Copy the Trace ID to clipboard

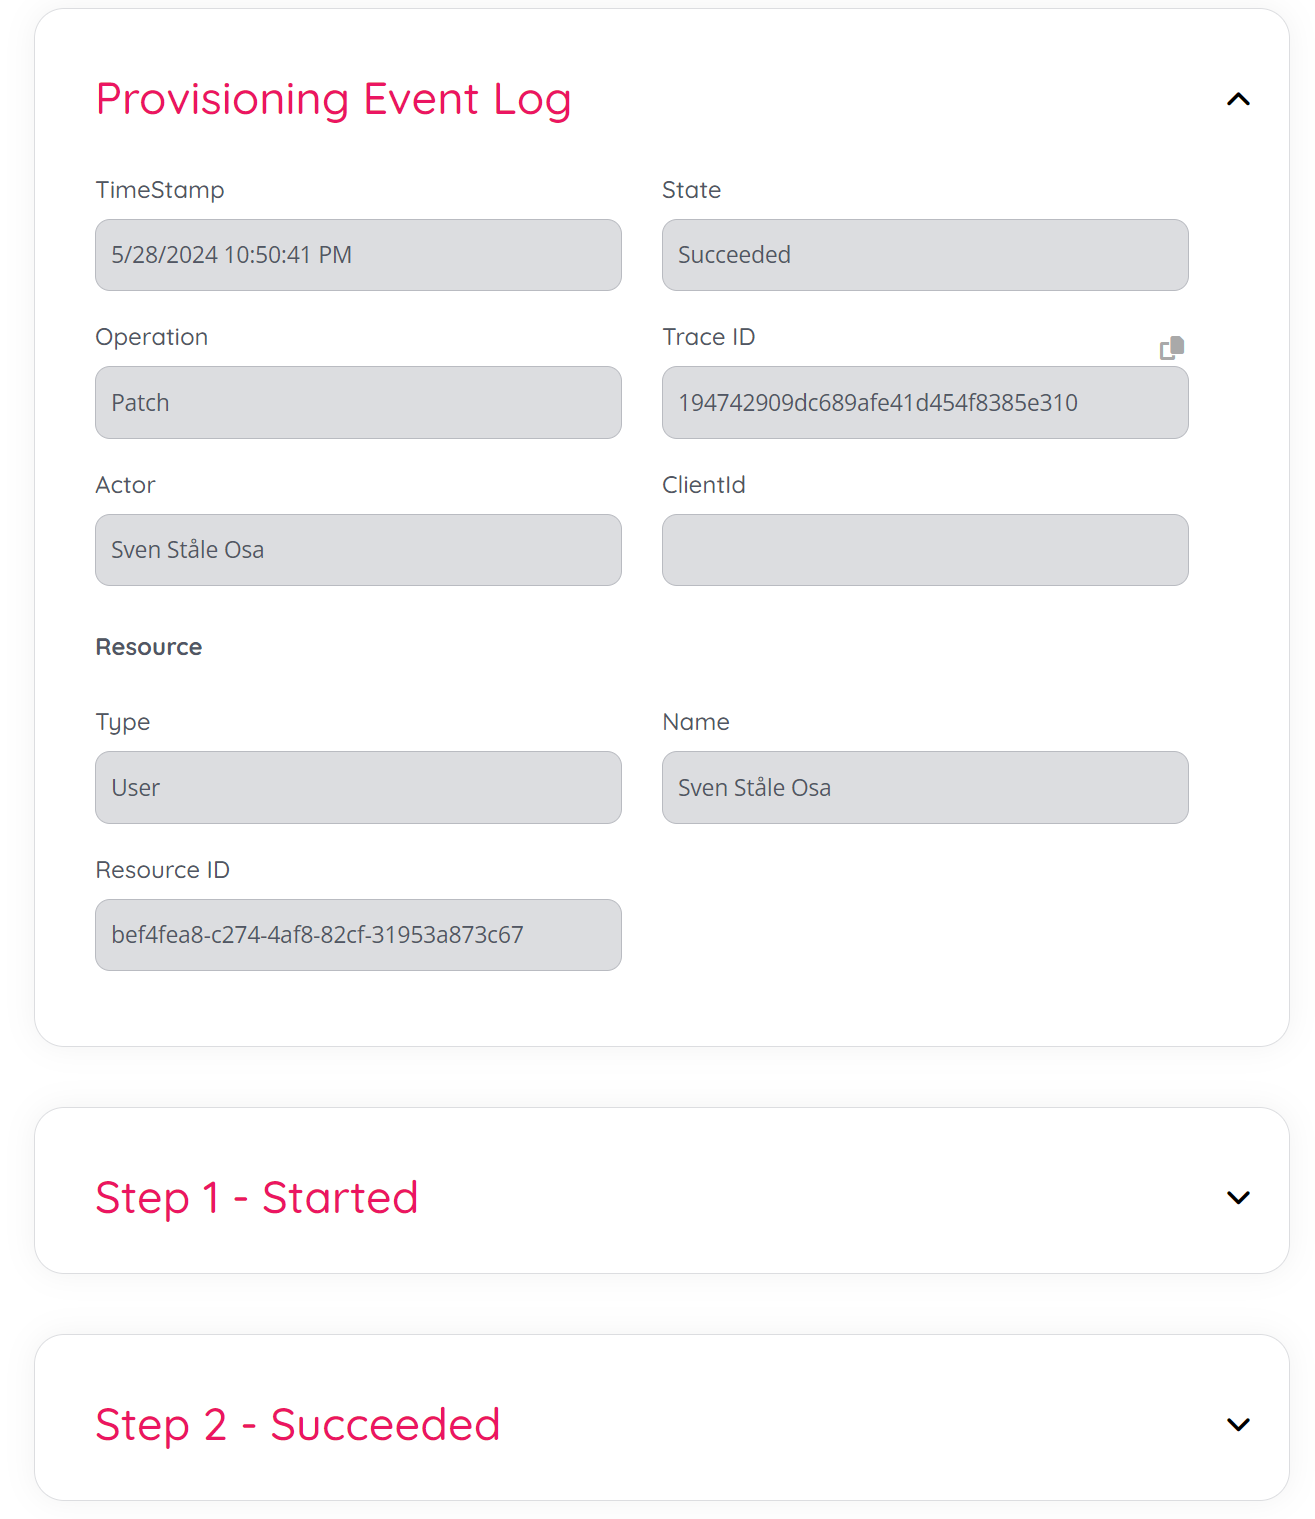(x=1171, y=348)
